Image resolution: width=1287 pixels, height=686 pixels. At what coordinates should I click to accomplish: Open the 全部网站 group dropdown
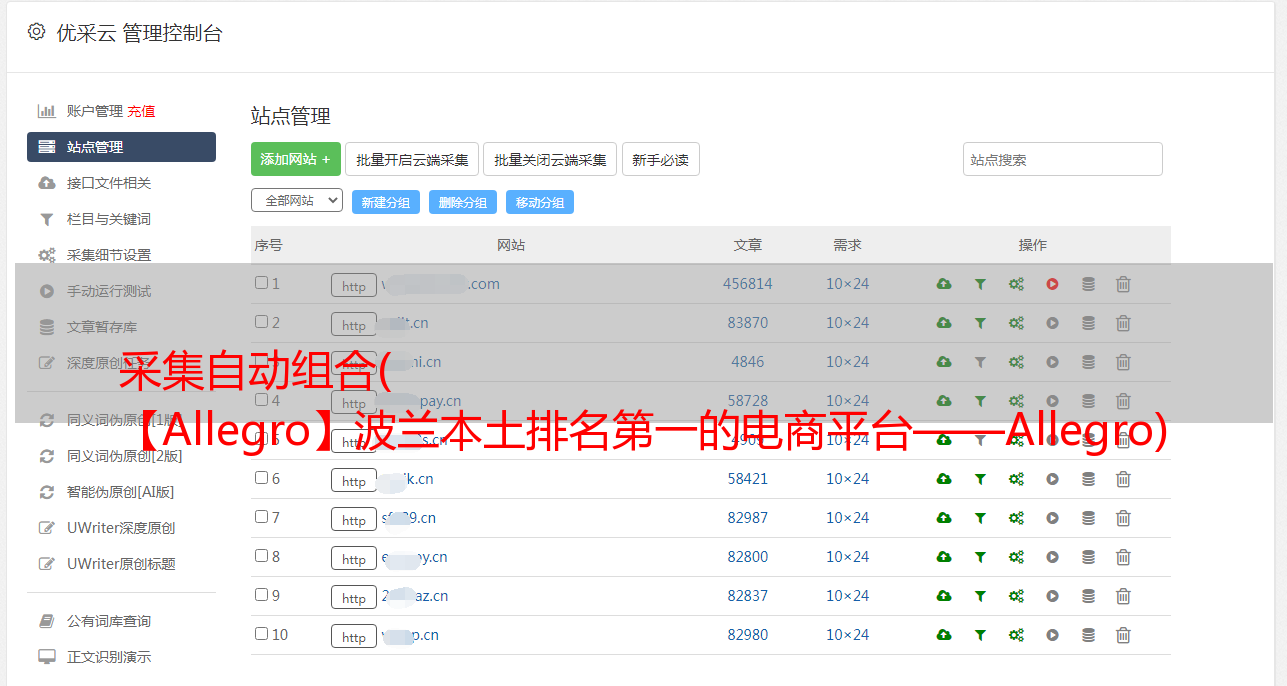pos(296,201)
